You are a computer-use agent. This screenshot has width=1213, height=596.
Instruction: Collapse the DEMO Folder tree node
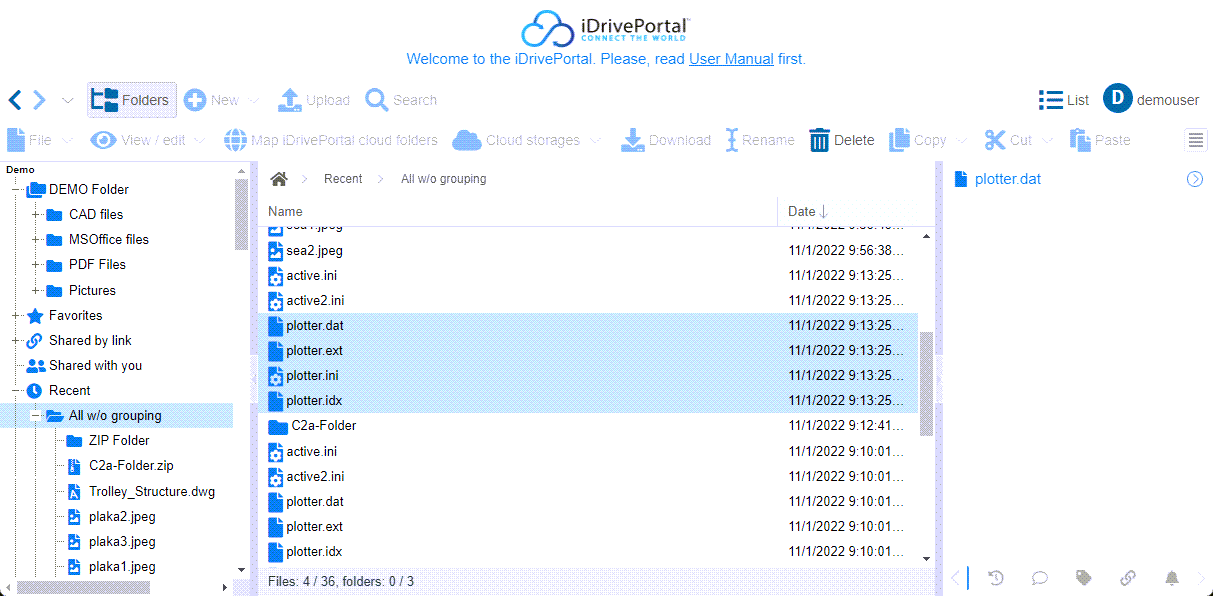coord(17,189)
